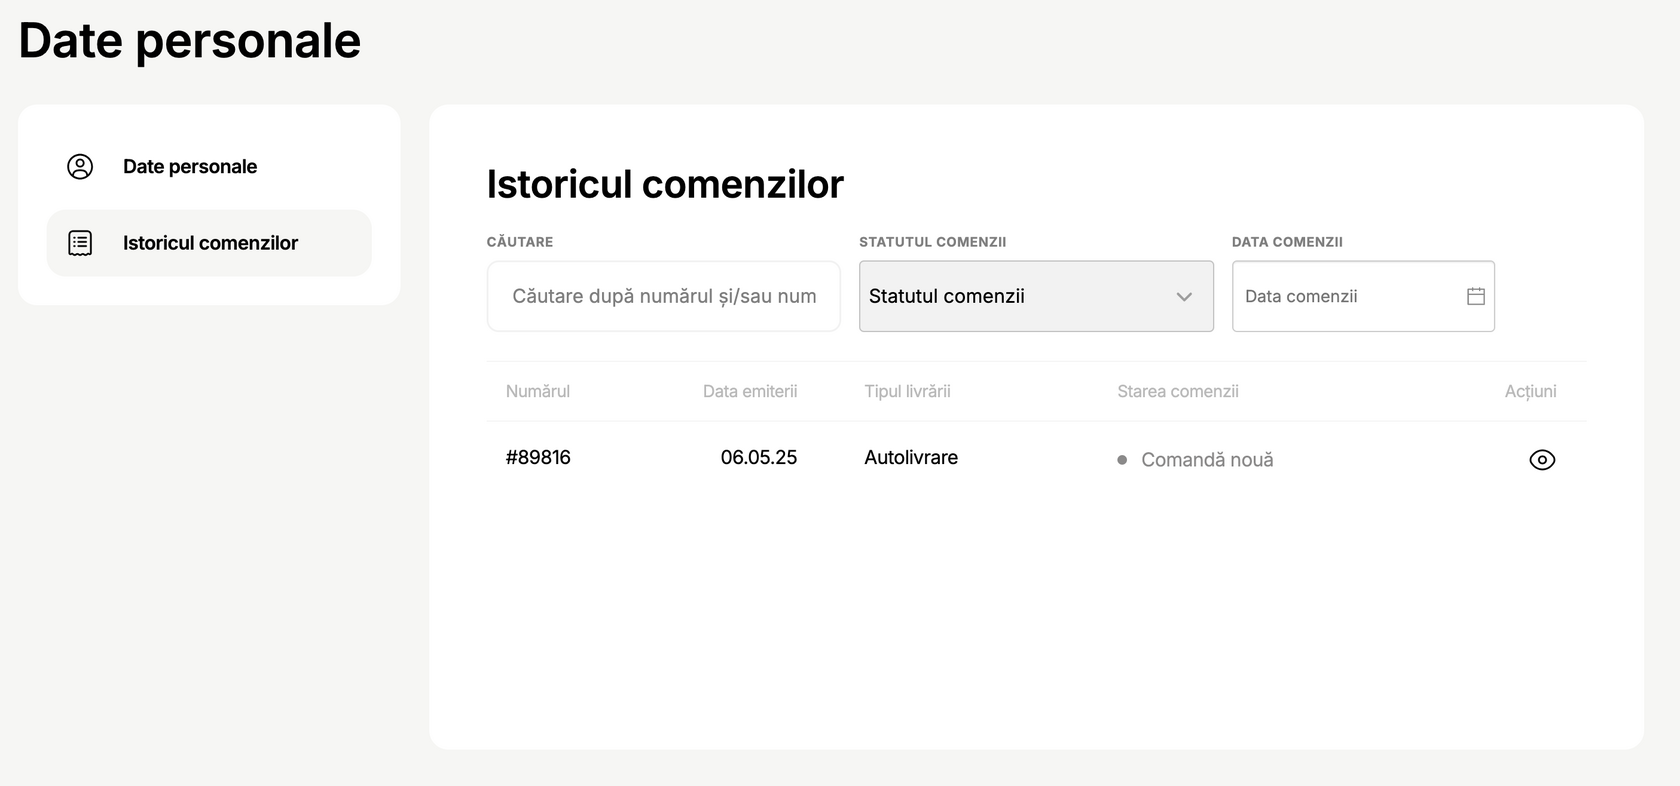The width and height of the screenshot is (1680, 786).
Task: View order #89816 via eye icon
Action: tap(1542, 460)
